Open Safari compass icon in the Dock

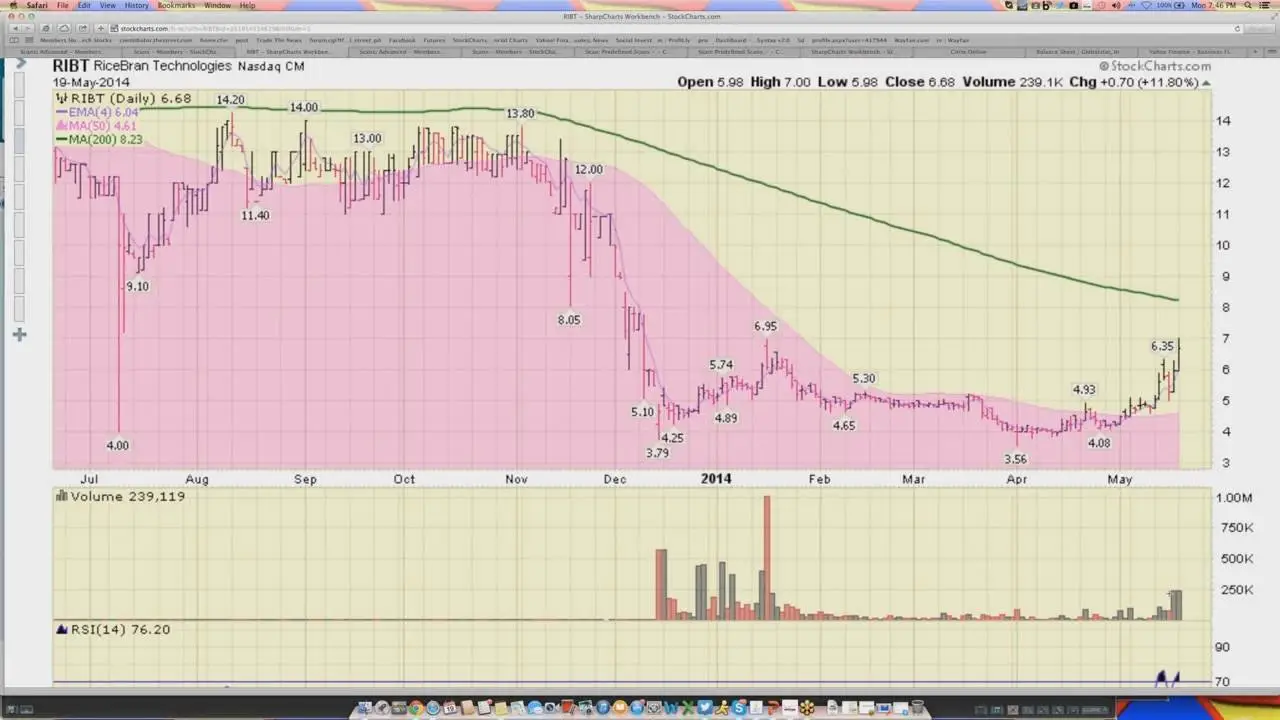pyautogui.click(x=433, y=707)
